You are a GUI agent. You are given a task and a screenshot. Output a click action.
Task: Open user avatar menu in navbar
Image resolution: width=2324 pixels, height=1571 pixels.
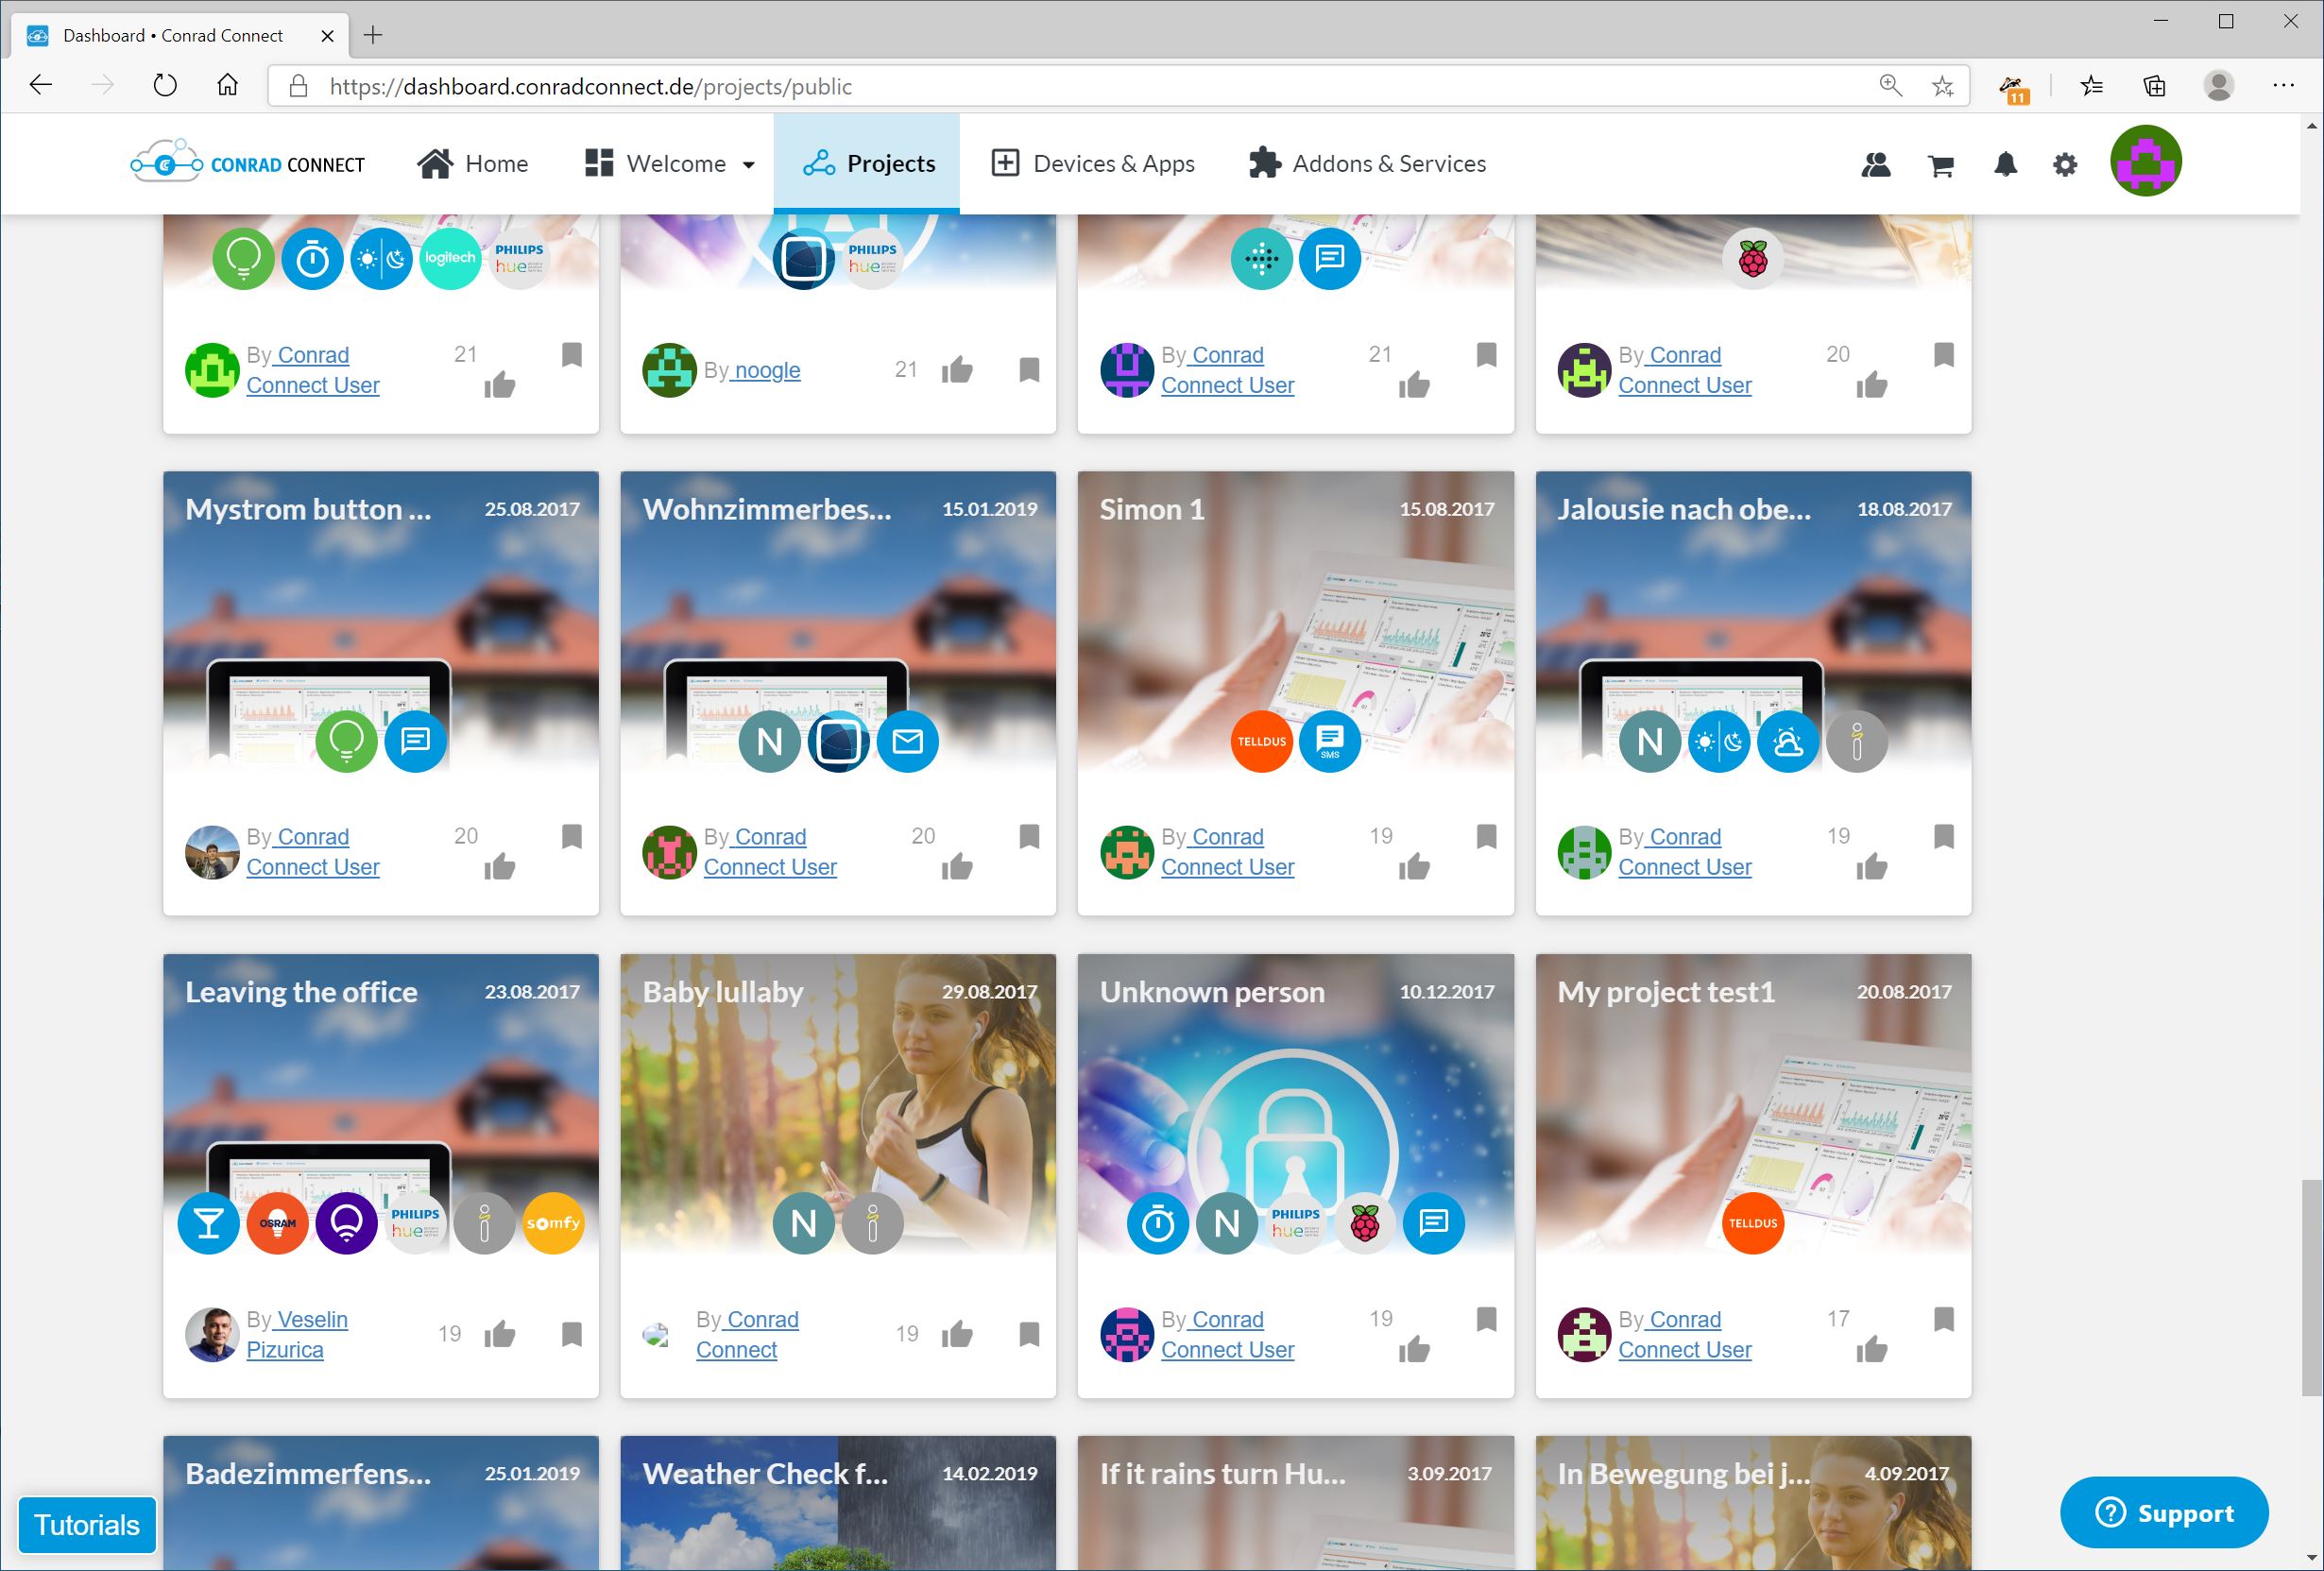tap(2145, 161)
